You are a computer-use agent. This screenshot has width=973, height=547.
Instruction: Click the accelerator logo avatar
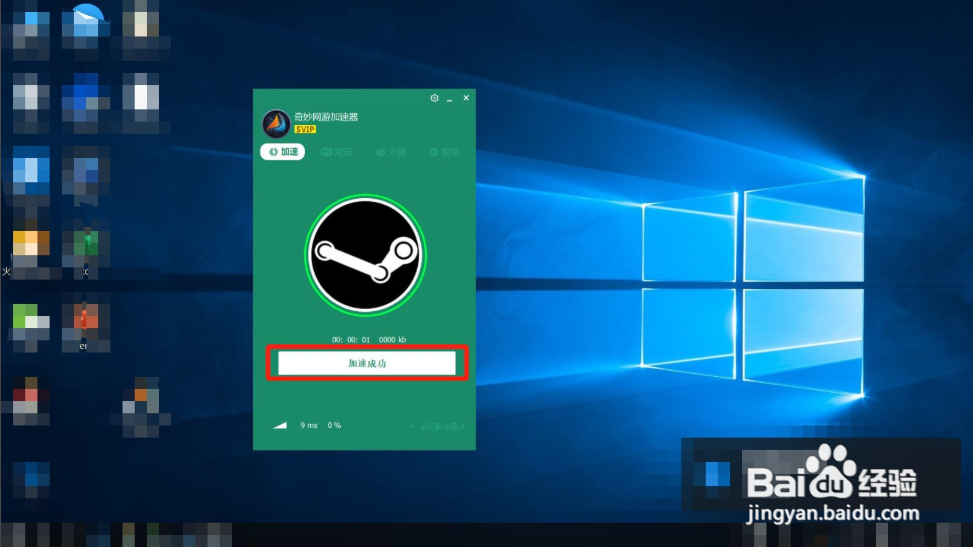tap(276, 123)
